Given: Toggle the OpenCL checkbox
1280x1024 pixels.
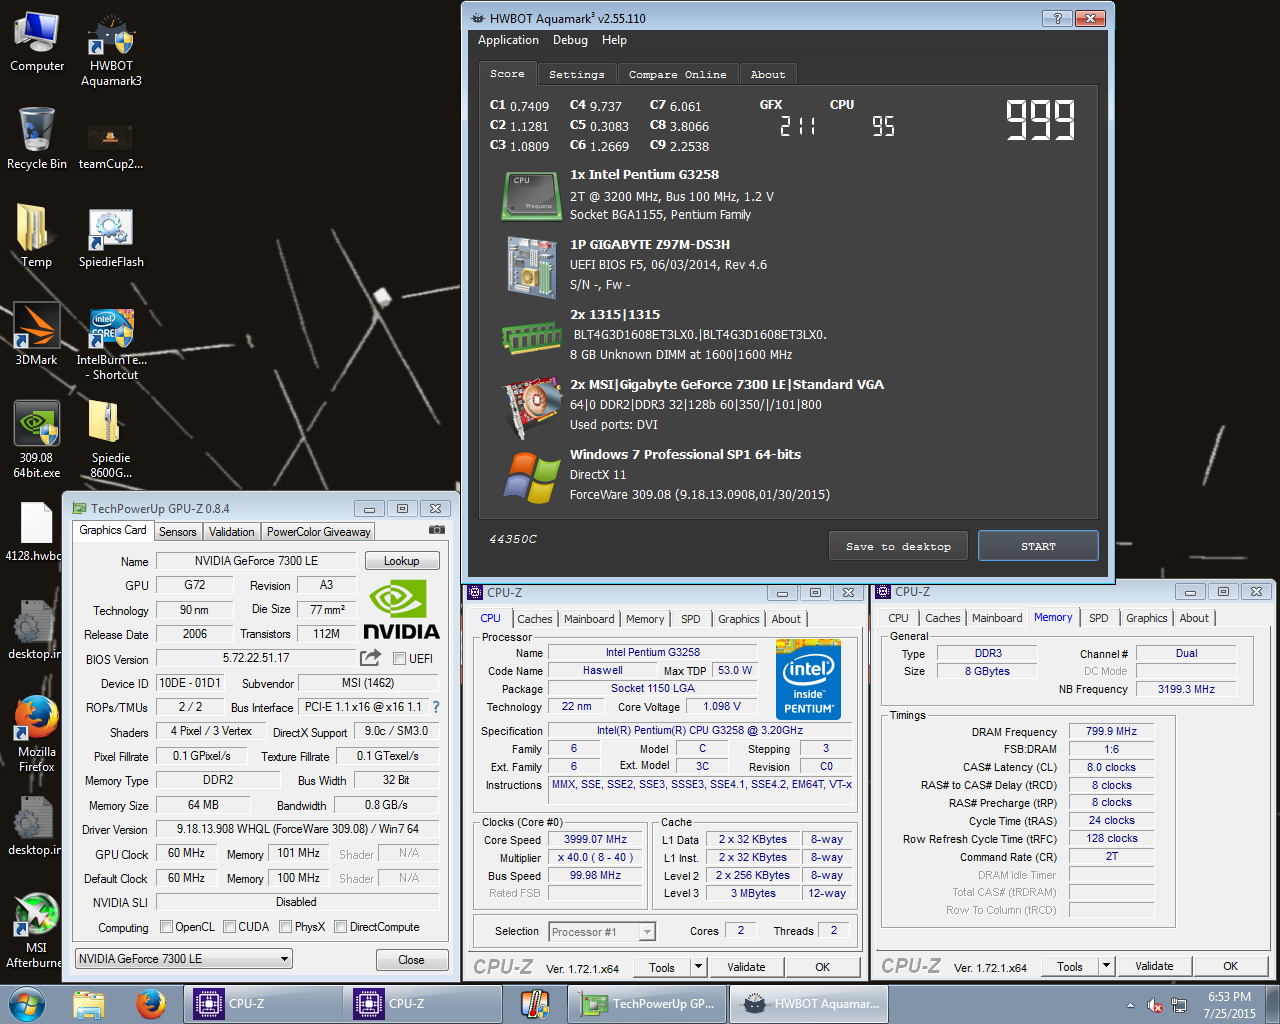Looking at the screenshot, I should (x=167, y=926).
